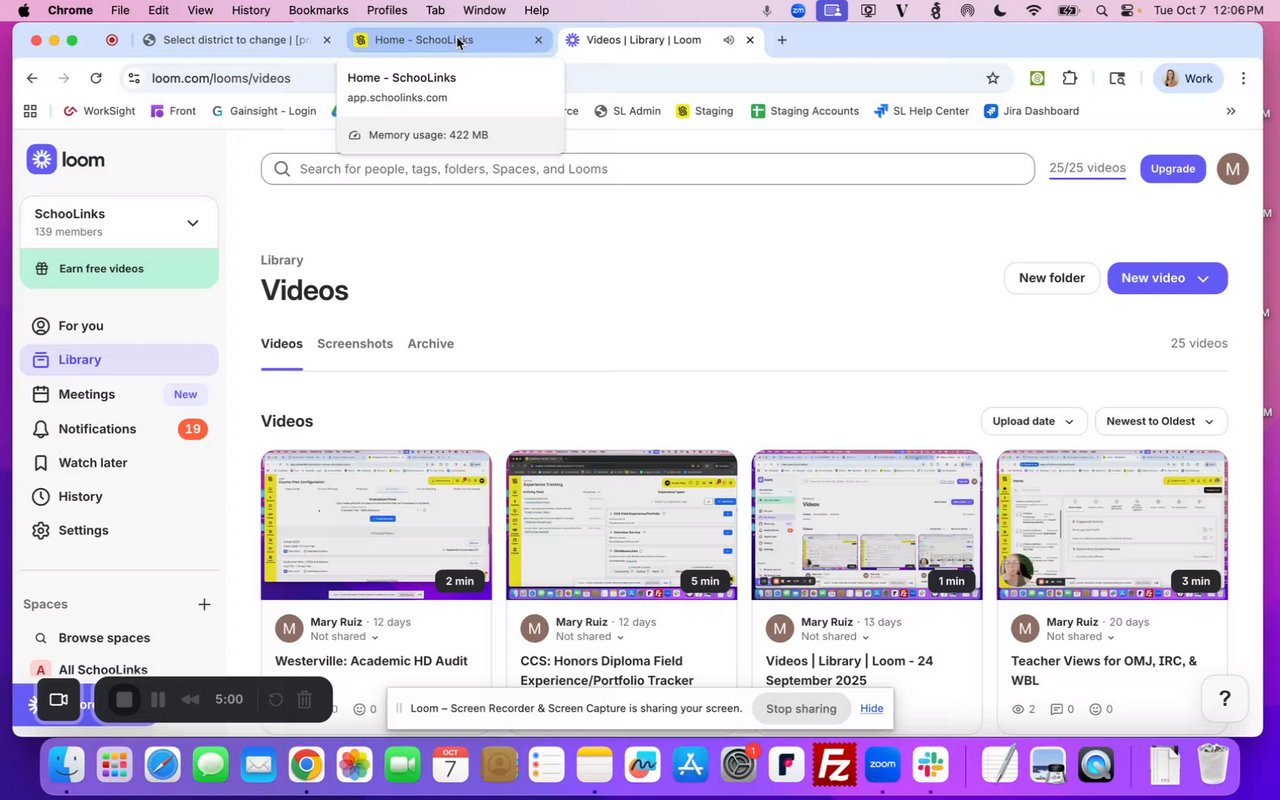Open the Bookmarks menu in the menu bar

[318, 10]
